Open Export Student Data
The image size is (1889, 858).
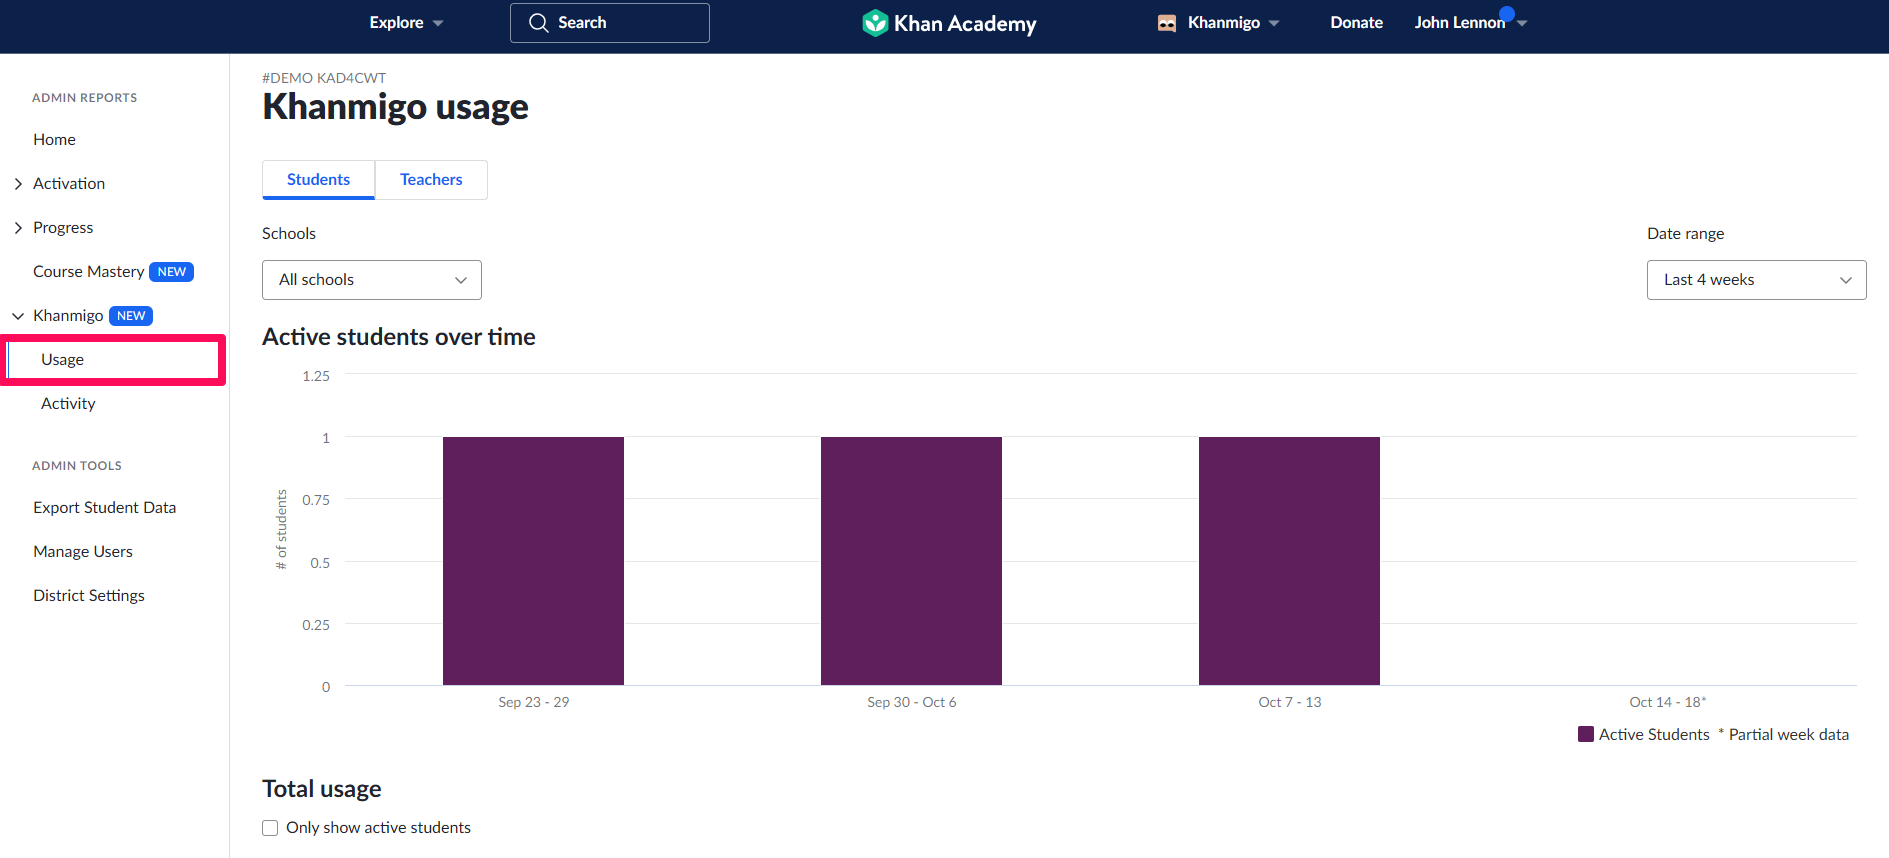[x=104, y=508]
